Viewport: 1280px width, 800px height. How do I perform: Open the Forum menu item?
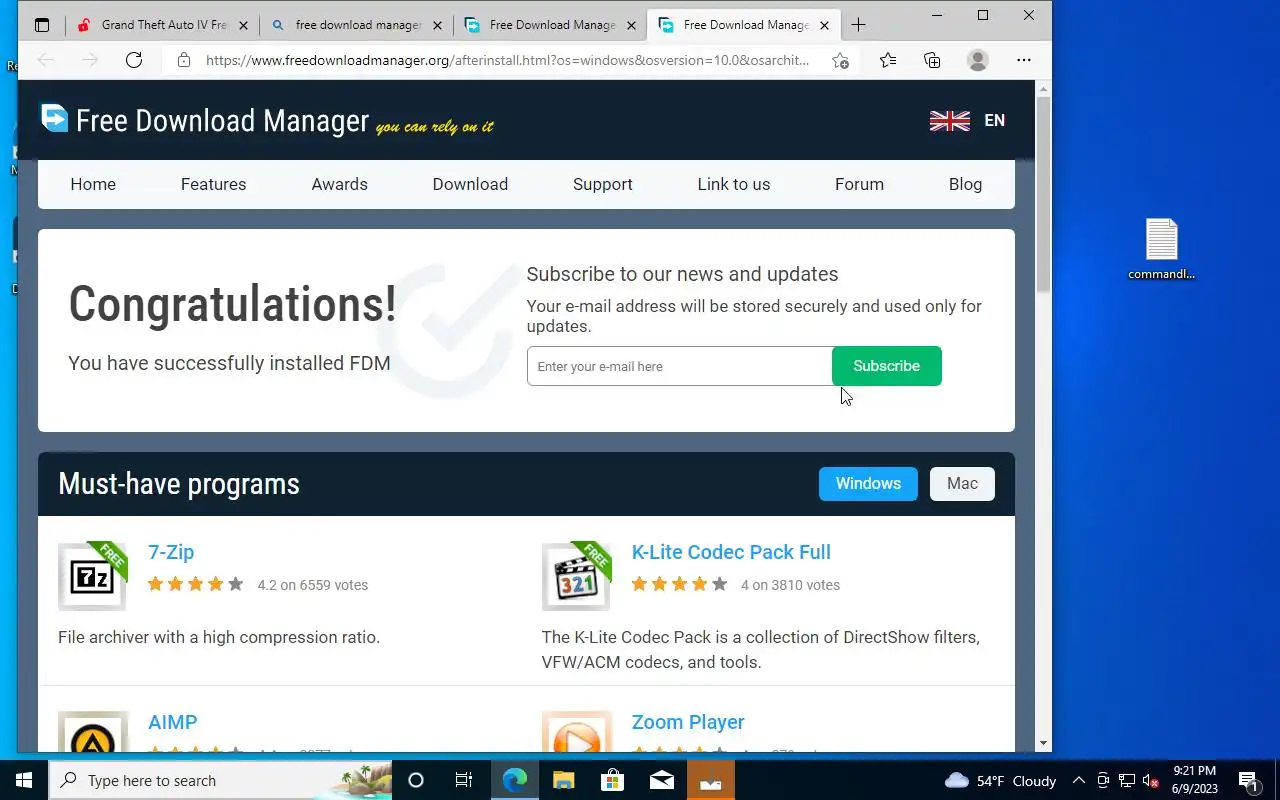(859, 184)
